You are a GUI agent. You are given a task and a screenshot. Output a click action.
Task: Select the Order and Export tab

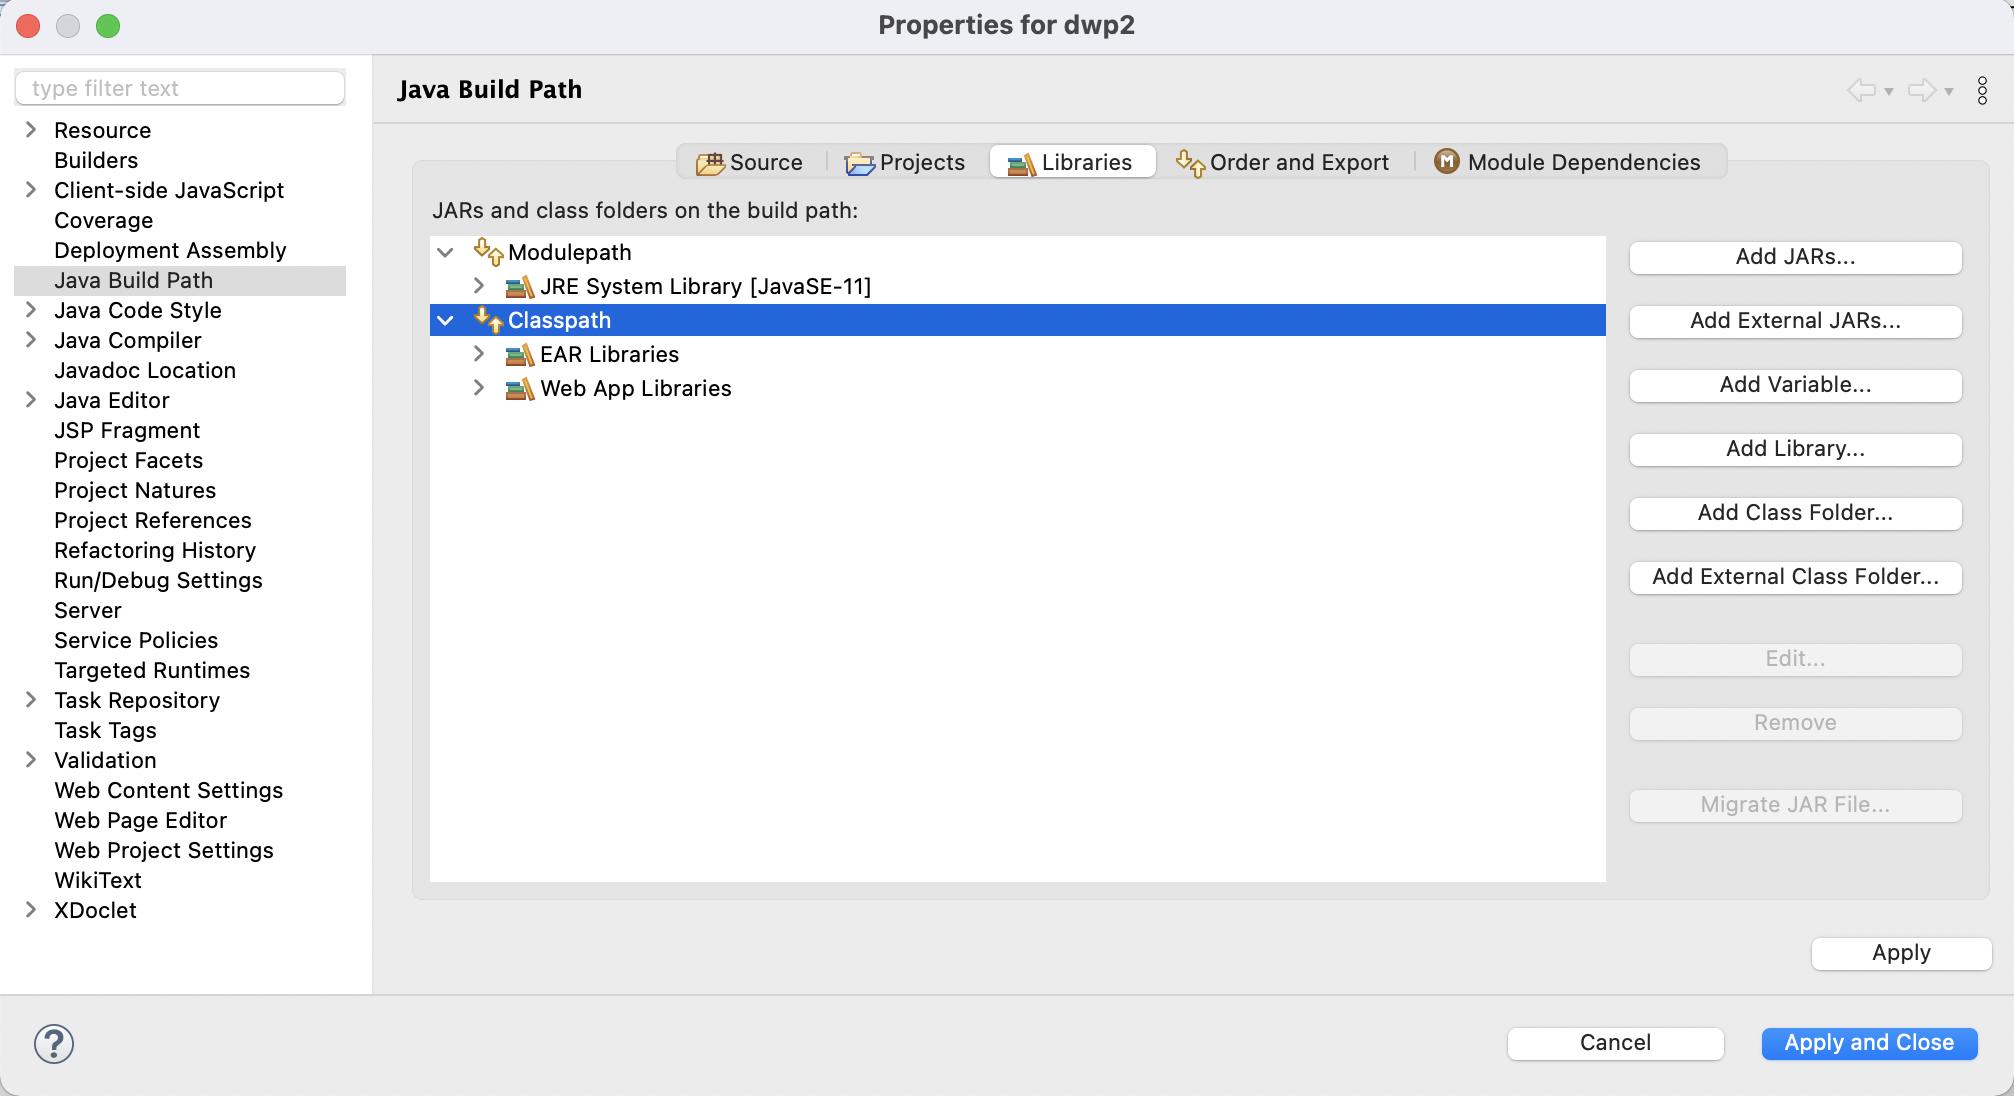[1284, 162]
